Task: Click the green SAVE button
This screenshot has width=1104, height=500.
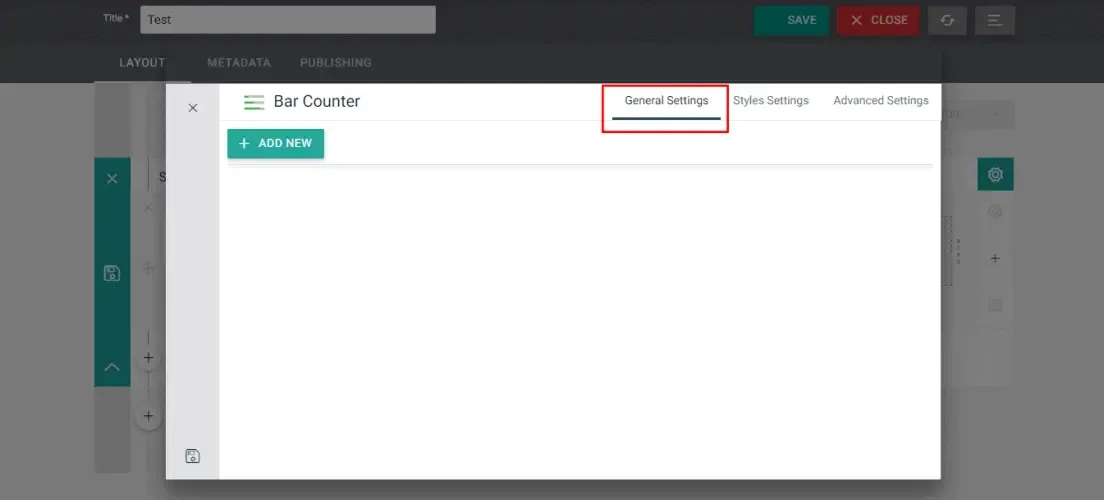Action: [x=791, y=20]
